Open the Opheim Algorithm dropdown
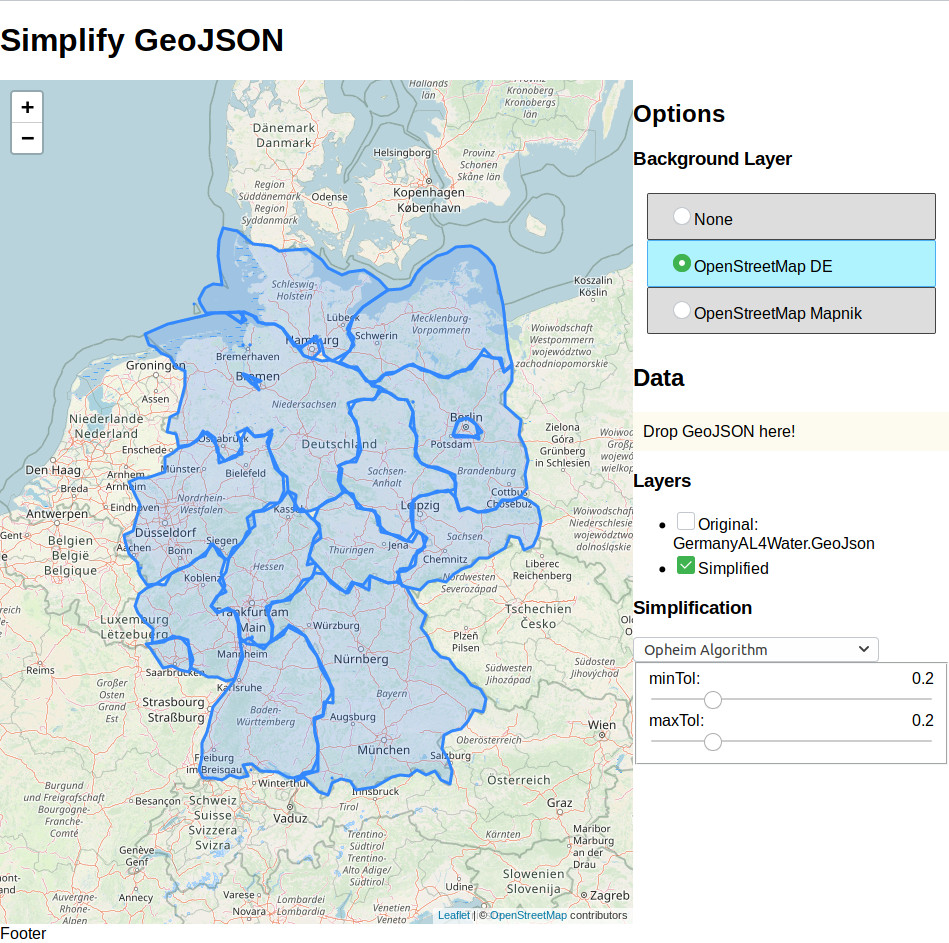Screen dimensions: 949x943 point(756,650)
